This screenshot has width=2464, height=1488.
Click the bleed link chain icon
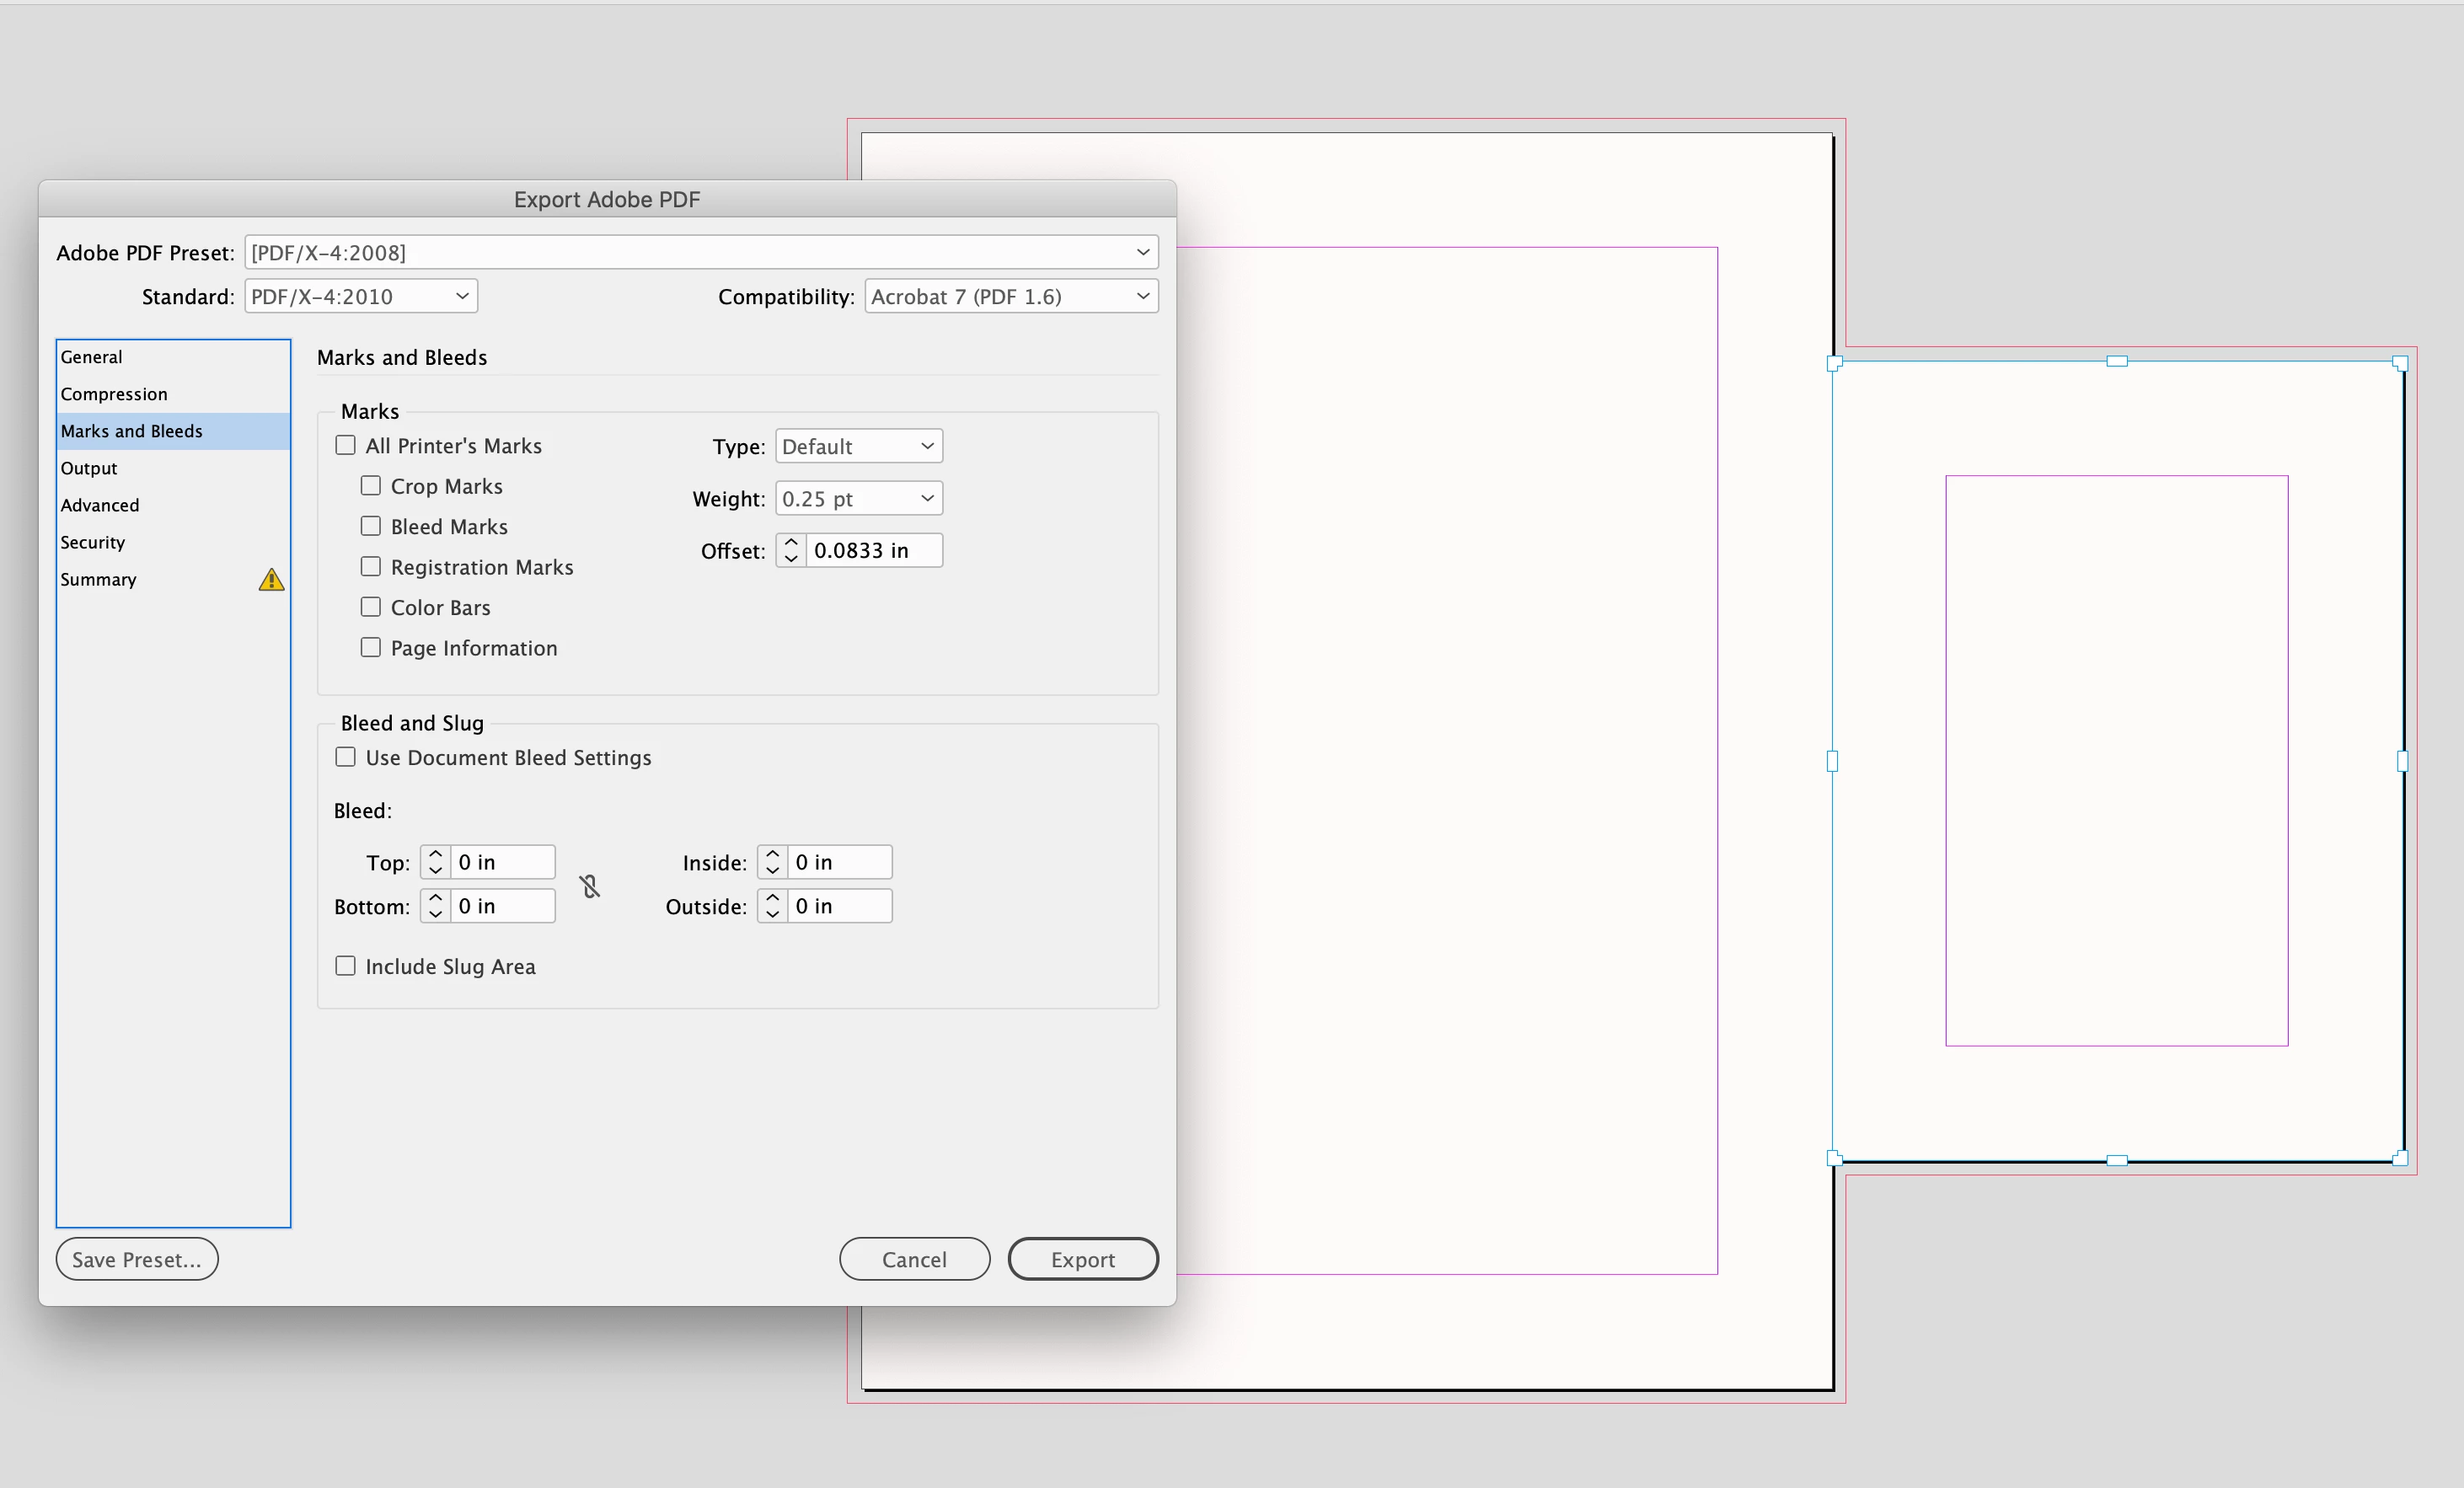pyautogui.click(x=590, y=886)
